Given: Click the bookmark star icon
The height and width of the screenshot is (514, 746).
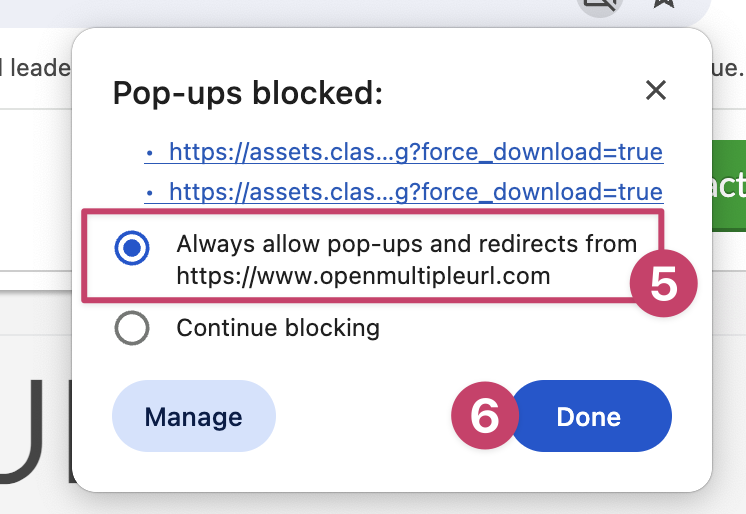Looking at the screenshot, I should pyautogui.click(x=663, y=5).
